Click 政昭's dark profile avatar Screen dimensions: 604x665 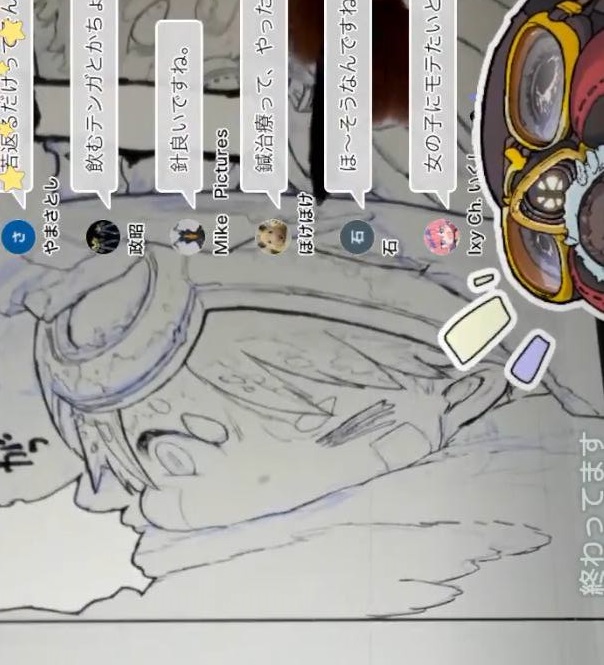pyautogui.click(x=103, y=237)
